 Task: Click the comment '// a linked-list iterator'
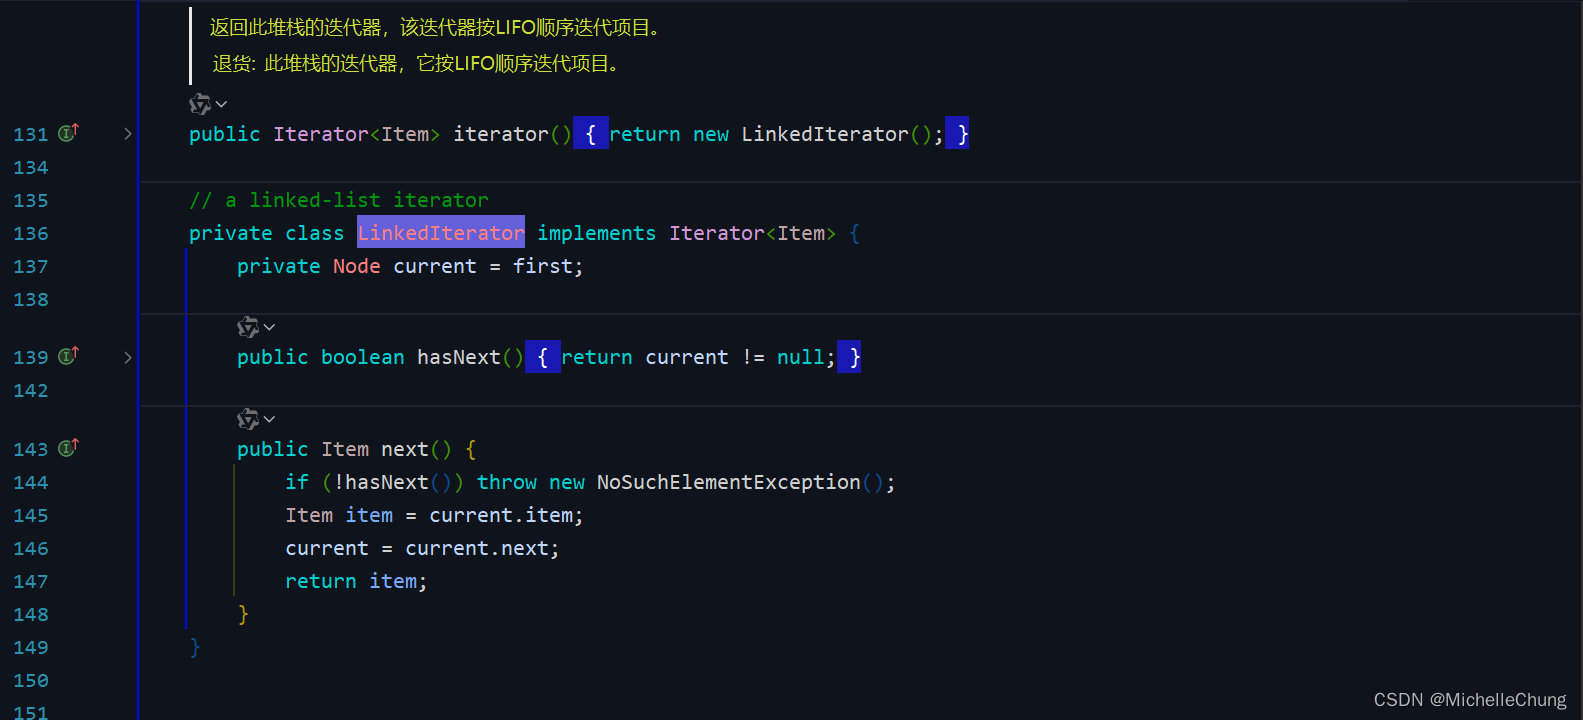point(339,200)
